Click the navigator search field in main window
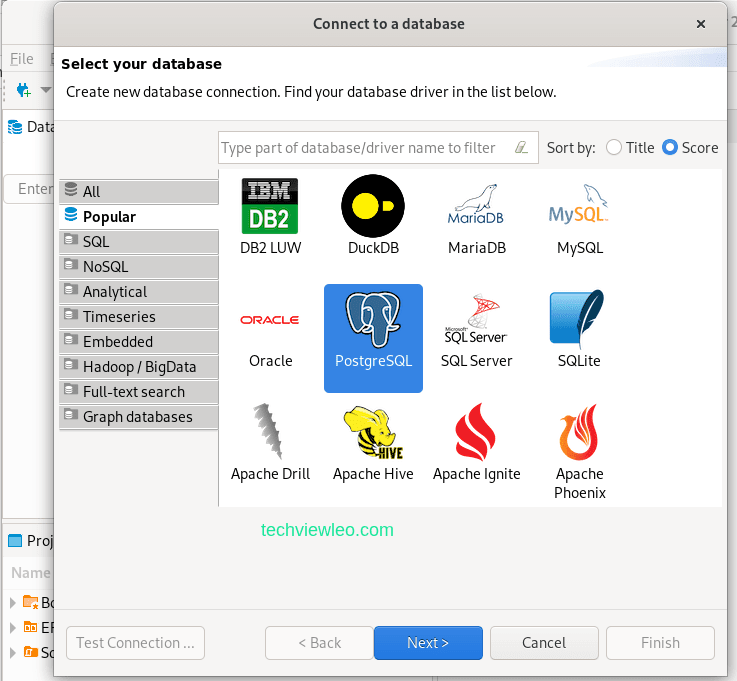This screenshot has height=681, width=737. pos(29,189)
